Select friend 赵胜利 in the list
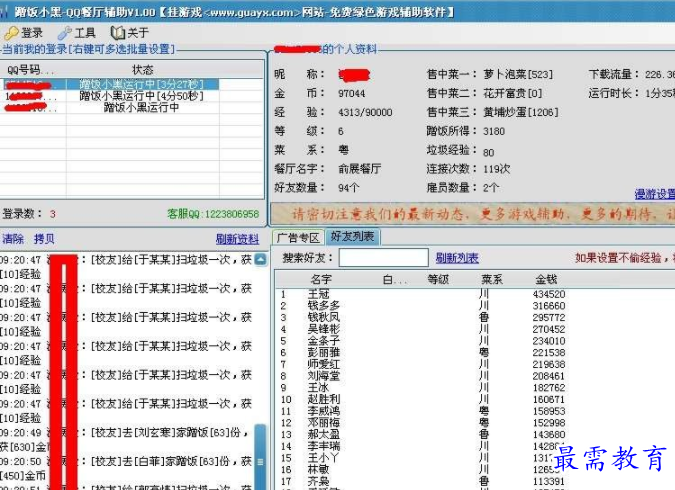Viewport: 675px width, 490px height. [324, 399]
